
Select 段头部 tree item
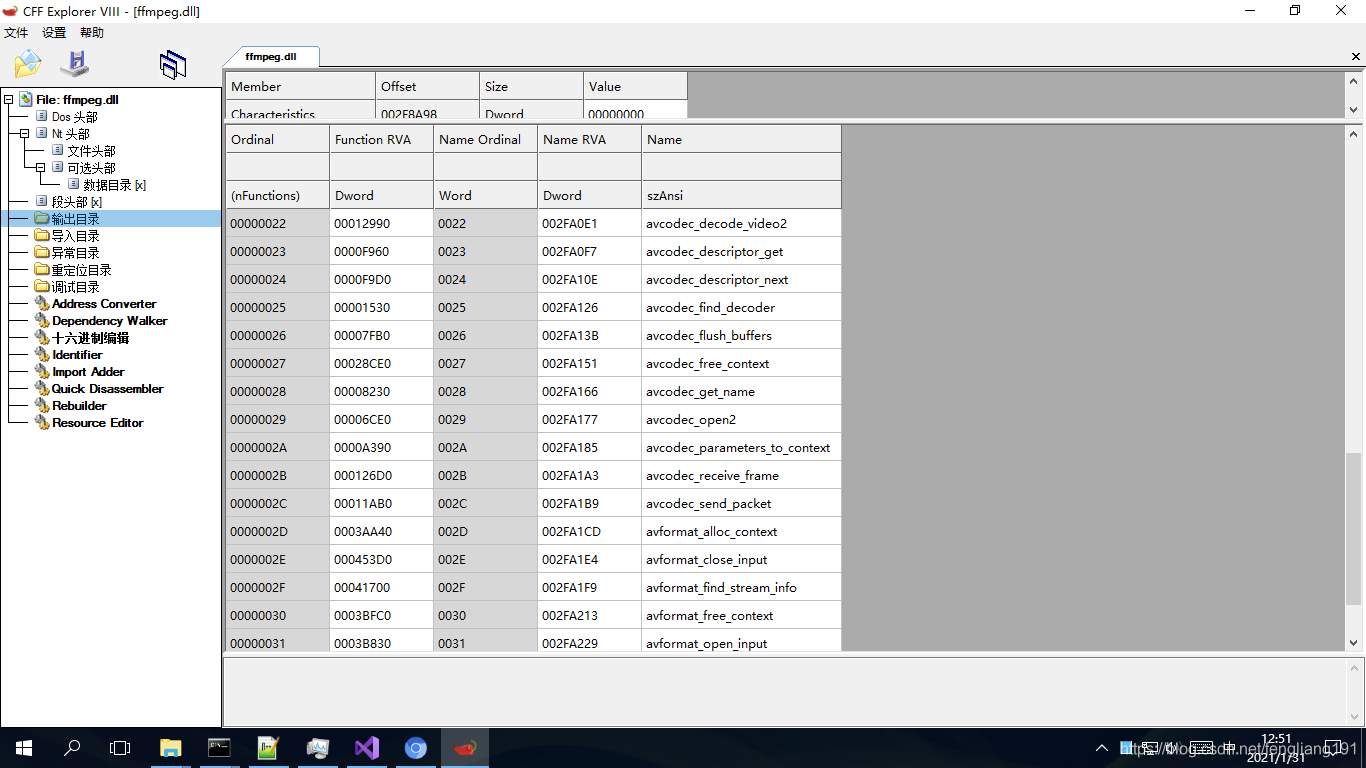[76, 202]
